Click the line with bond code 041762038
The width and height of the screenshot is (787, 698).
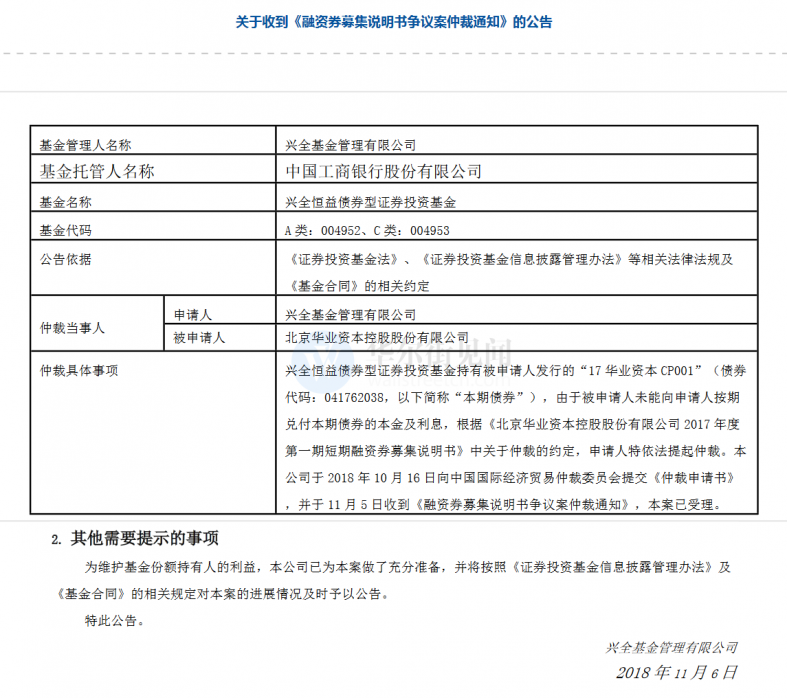pos(512,397)
